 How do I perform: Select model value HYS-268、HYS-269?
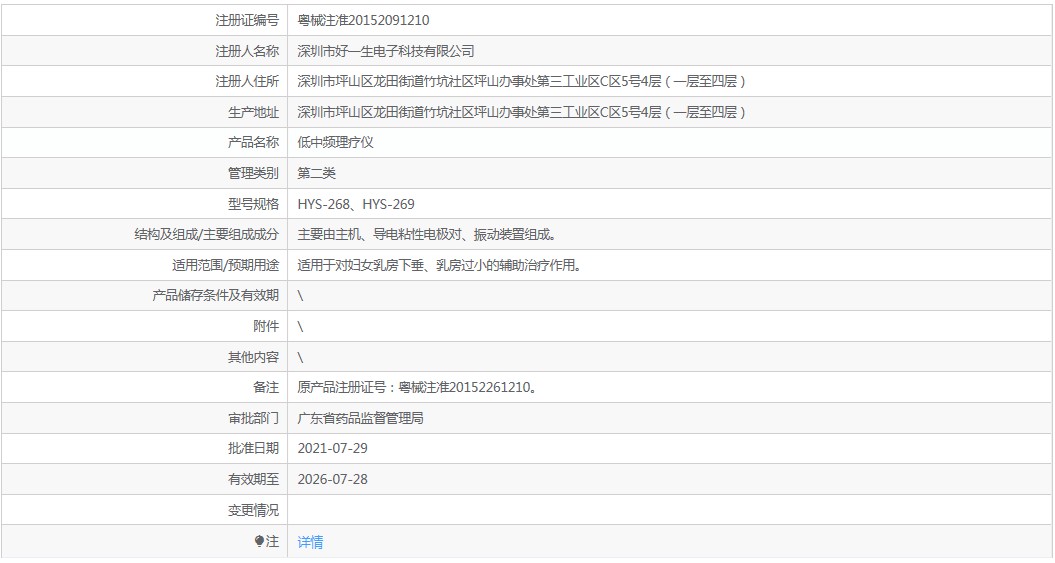356,204
